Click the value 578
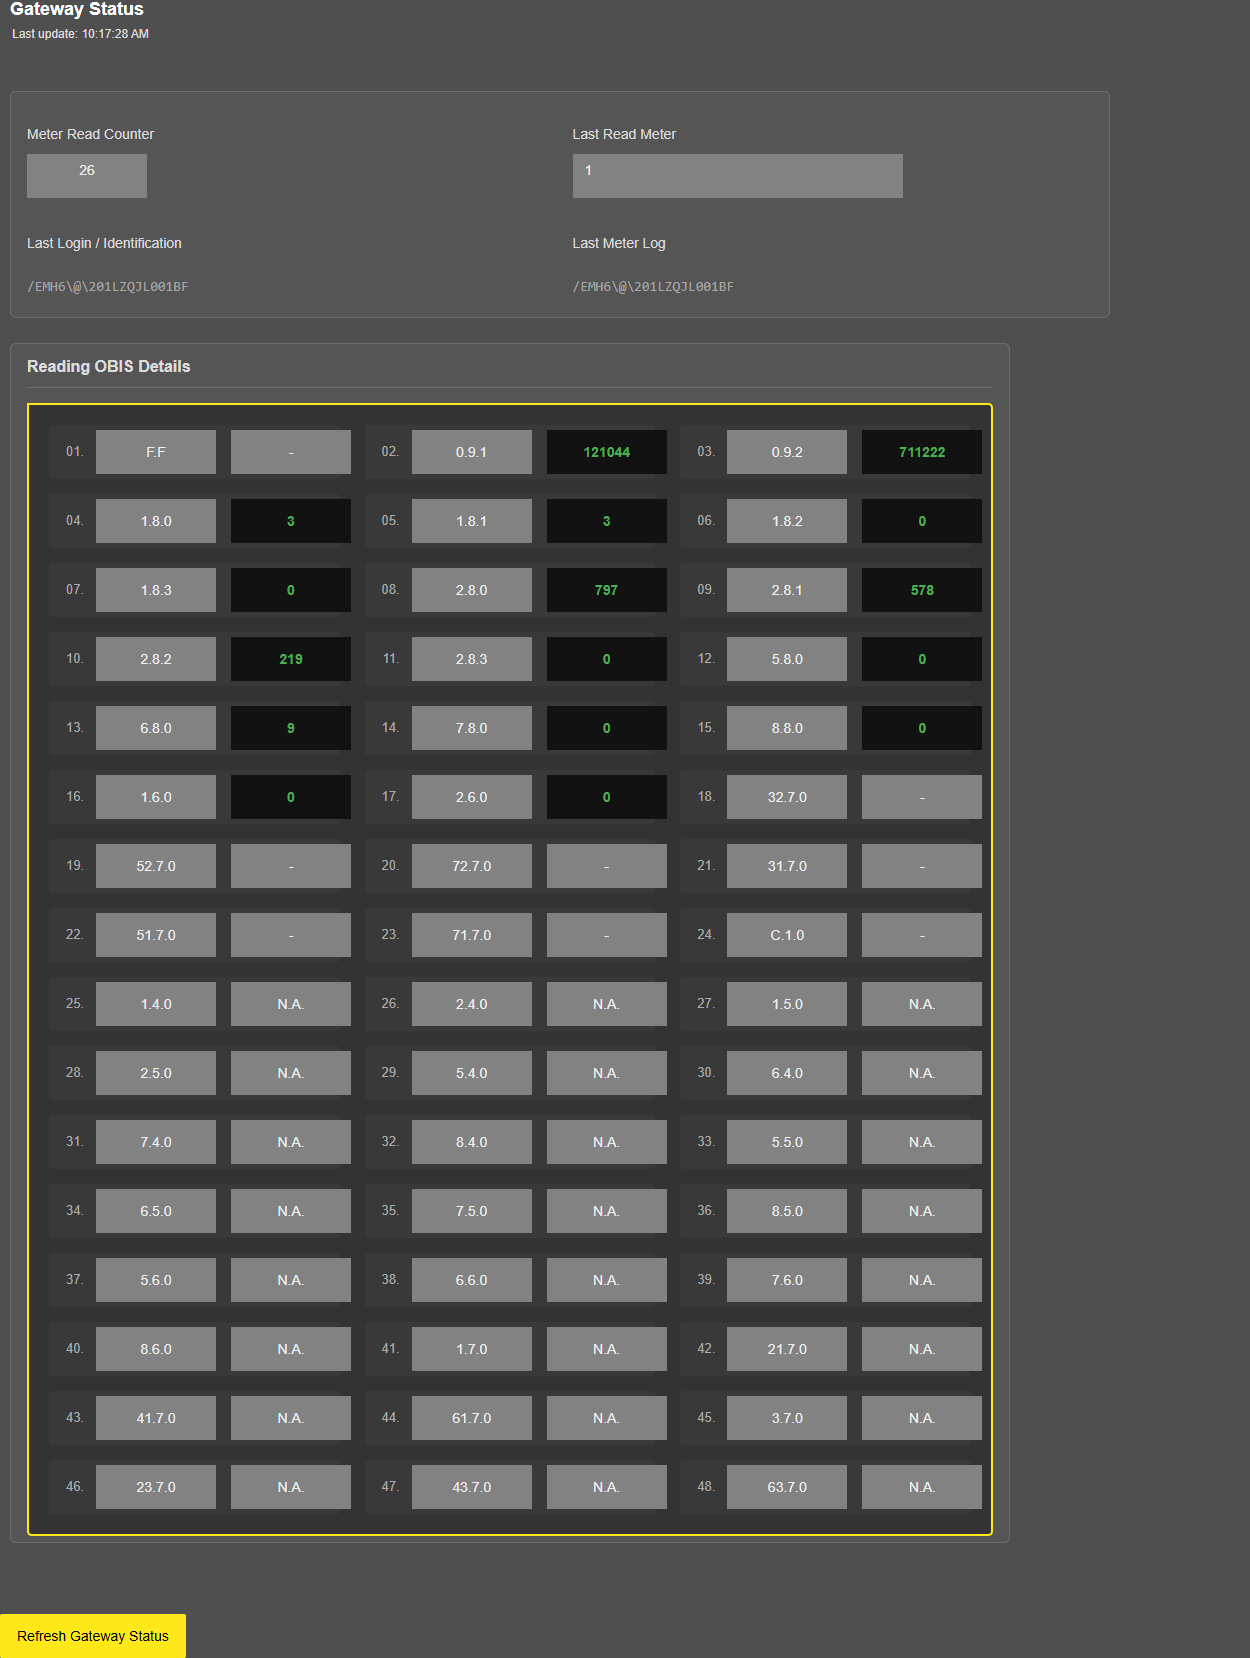Image resolution: width=1250 pixels, height=1658 pixels. [922, 590]
